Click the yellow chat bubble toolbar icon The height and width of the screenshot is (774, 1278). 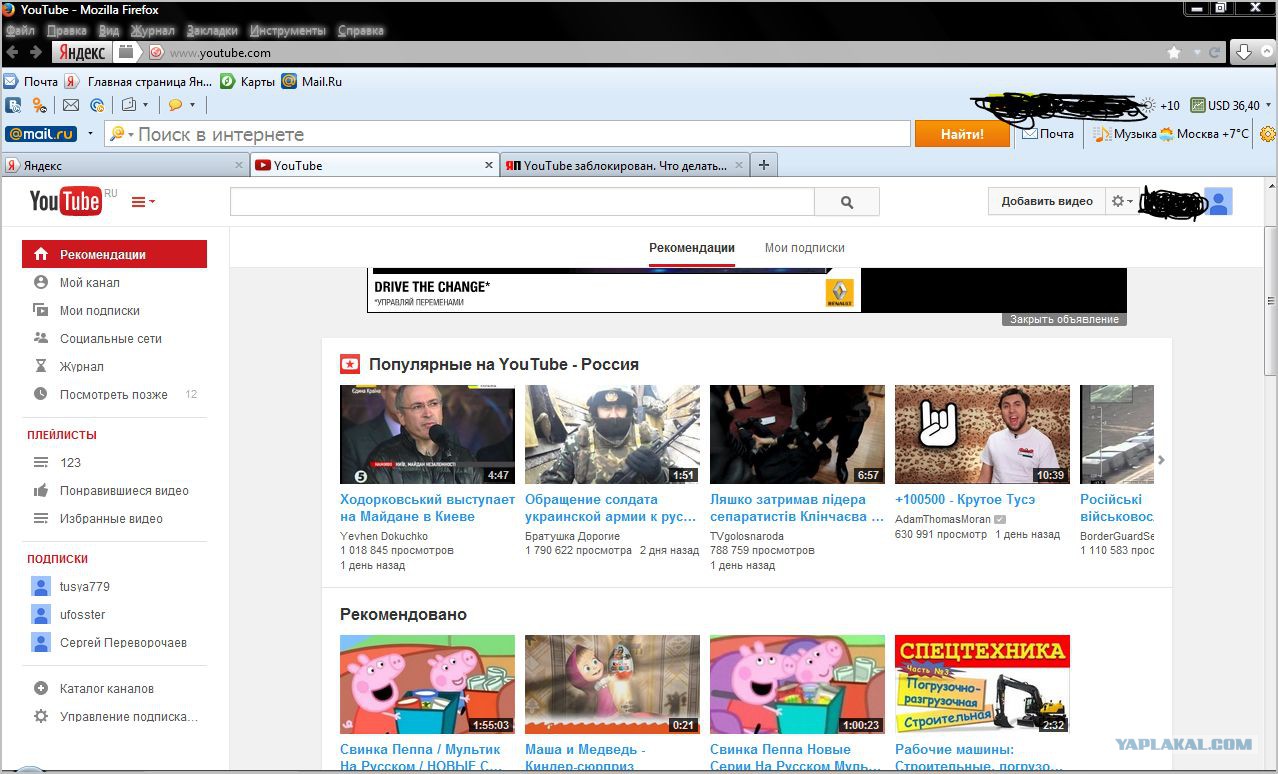click(175, 105)
